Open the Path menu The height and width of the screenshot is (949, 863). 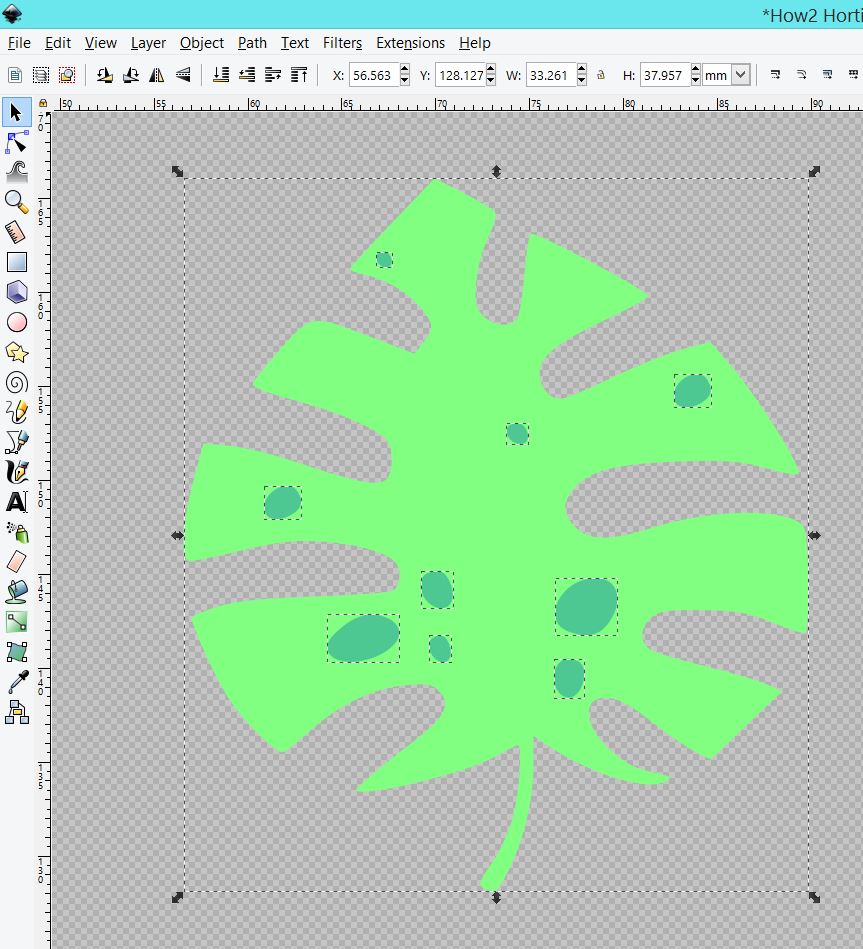(252, 43)
